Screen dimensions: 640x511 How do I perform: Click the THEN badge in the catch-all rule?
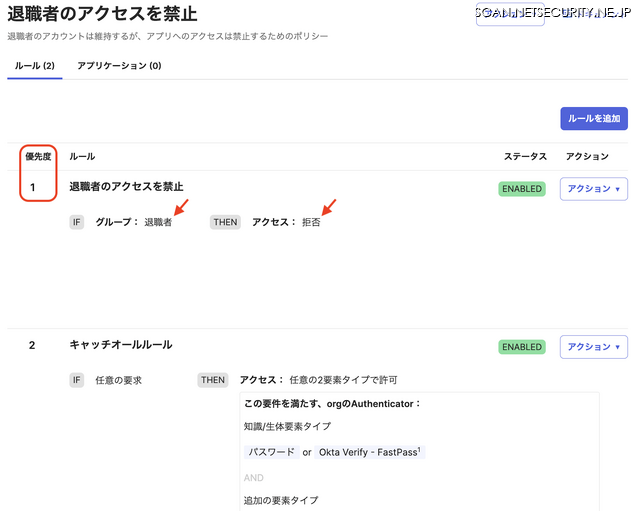pos(213,380)
